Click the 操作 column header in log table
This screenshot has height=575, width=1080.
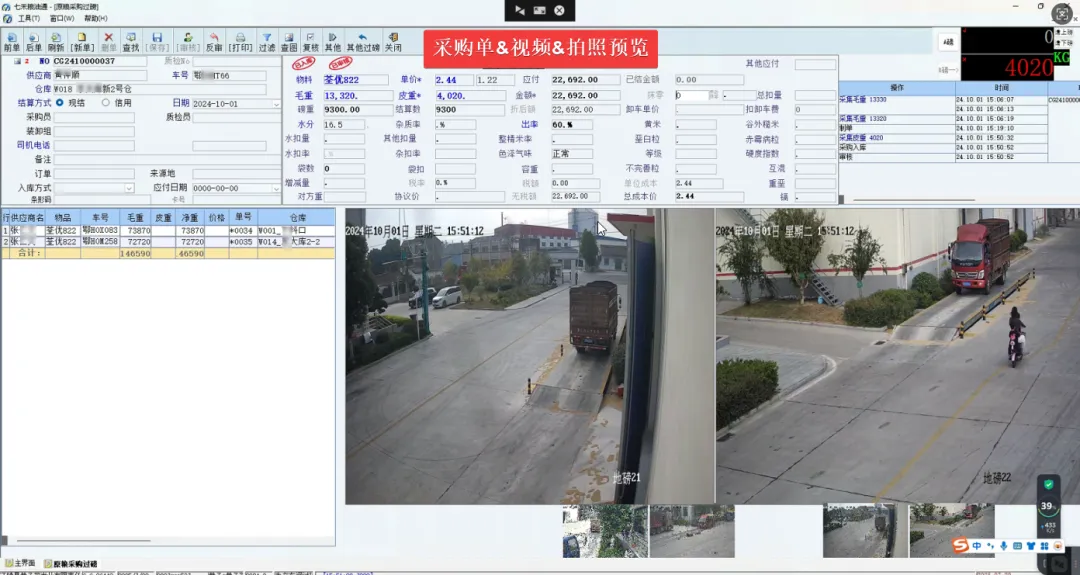click(897, 88)
